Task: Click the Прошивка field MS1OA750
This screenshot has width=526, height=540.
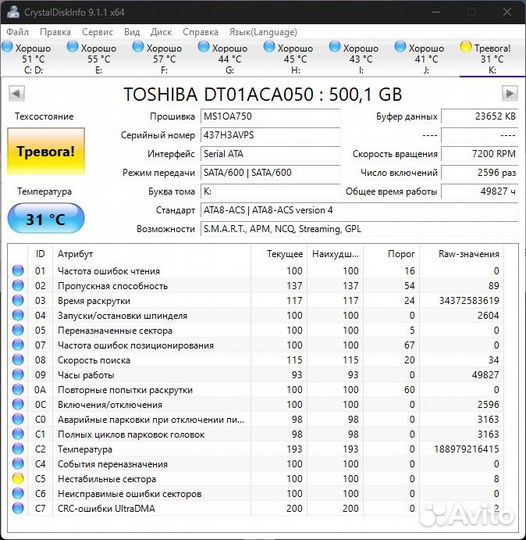Action: [x=270, y=116]
